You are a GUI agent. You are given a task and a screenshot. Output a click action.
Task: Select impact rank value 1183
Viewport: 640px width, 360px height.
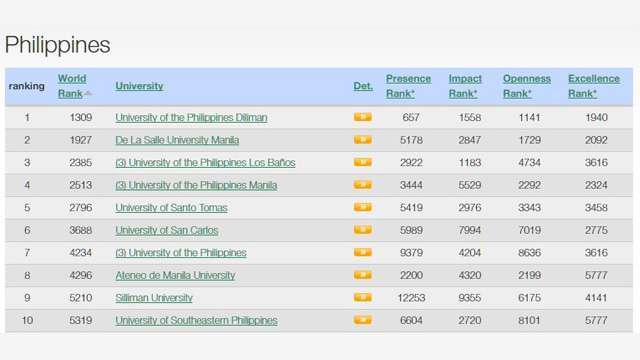[470, 162]
